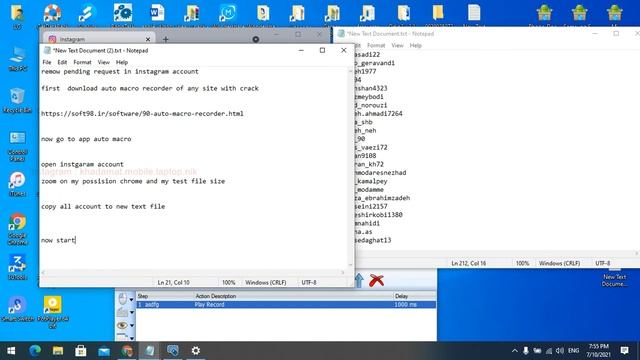640x360 pixels.
Task: Open iTunes desktop icon
Action: (18, 184)
